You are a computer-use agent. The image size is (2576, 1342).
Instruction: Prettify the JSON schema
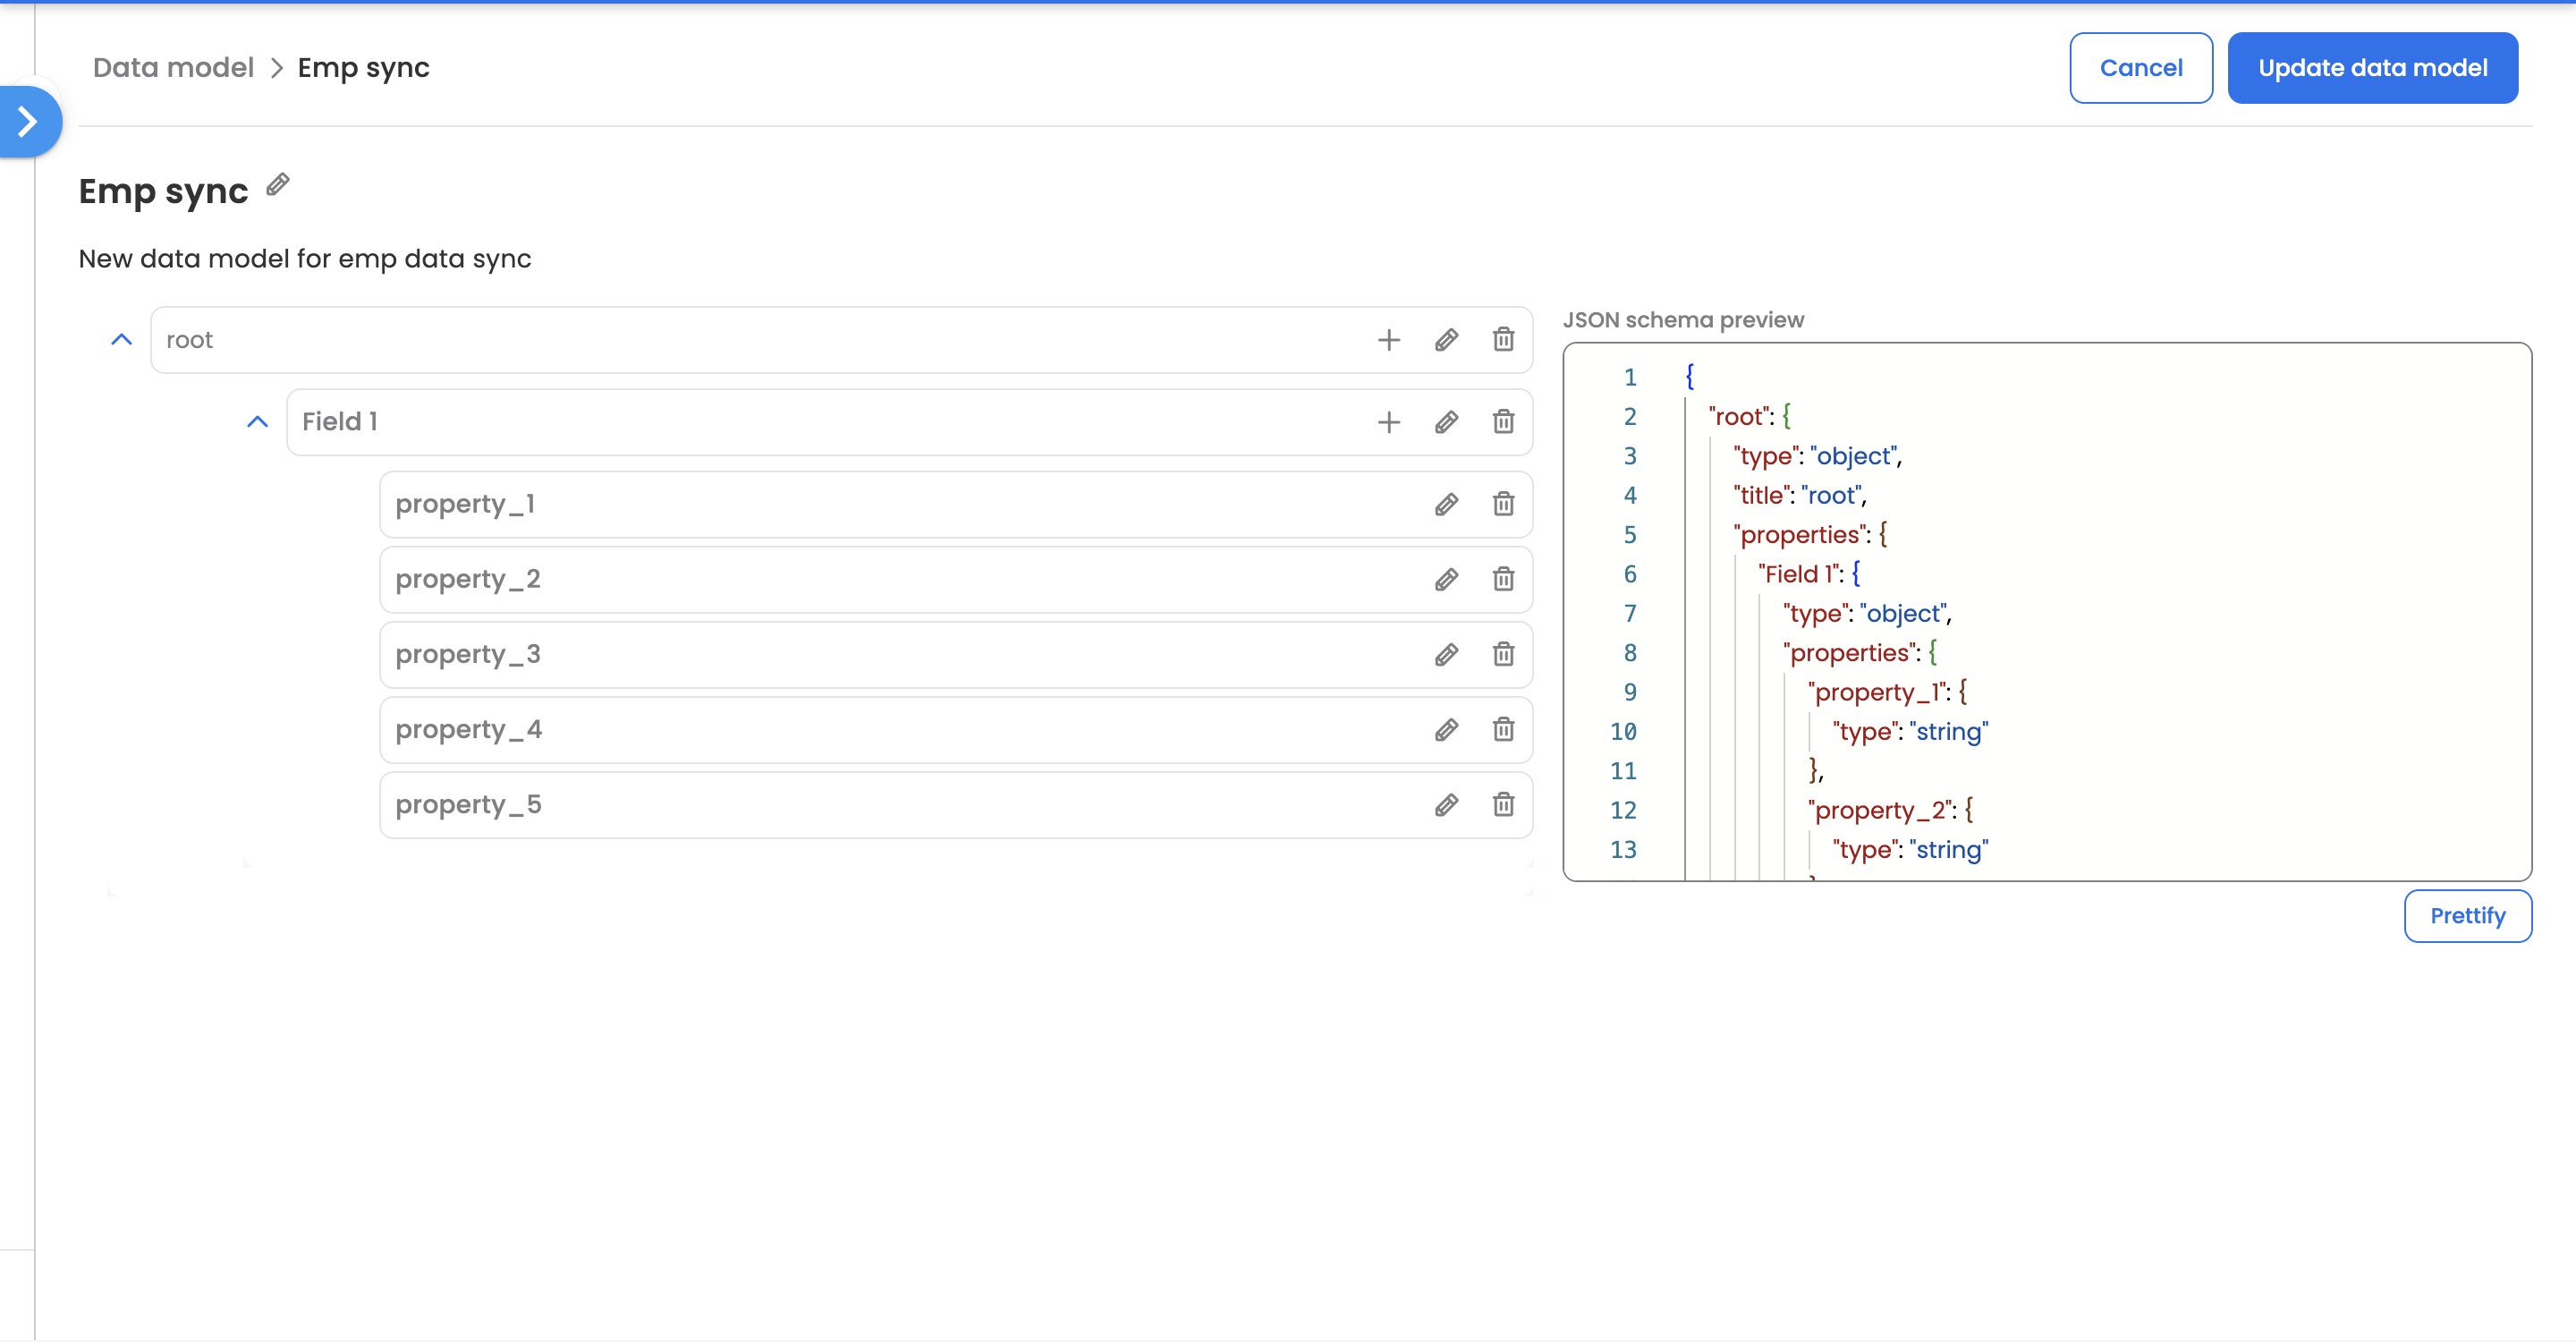[2467, 915]
